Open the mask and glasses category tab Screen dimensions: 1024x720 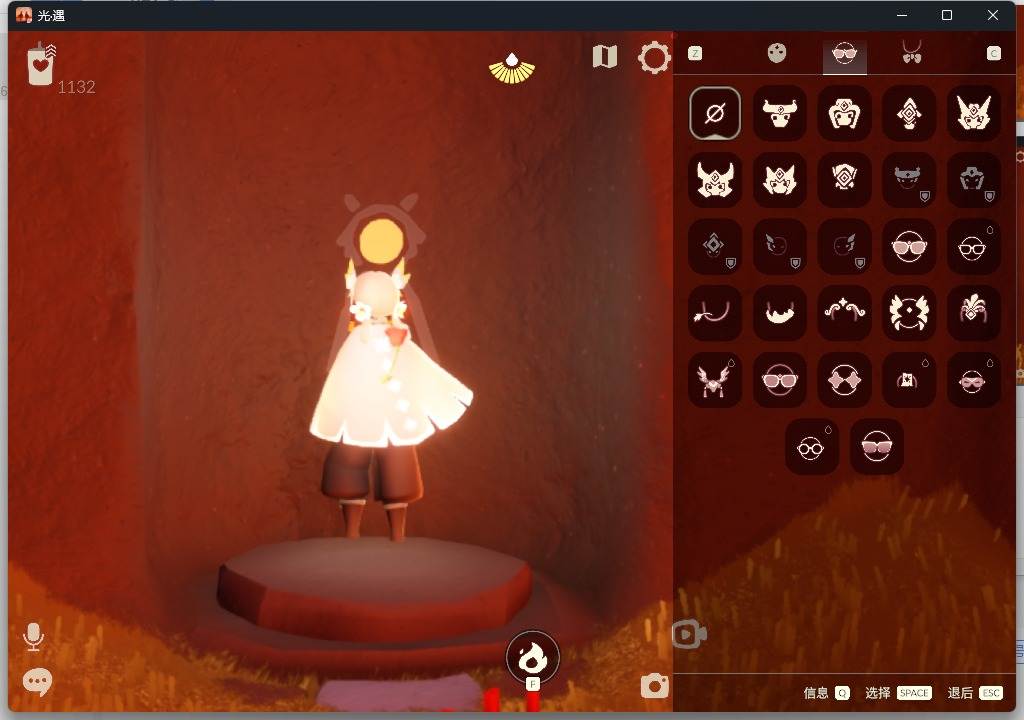click(844, 54)
